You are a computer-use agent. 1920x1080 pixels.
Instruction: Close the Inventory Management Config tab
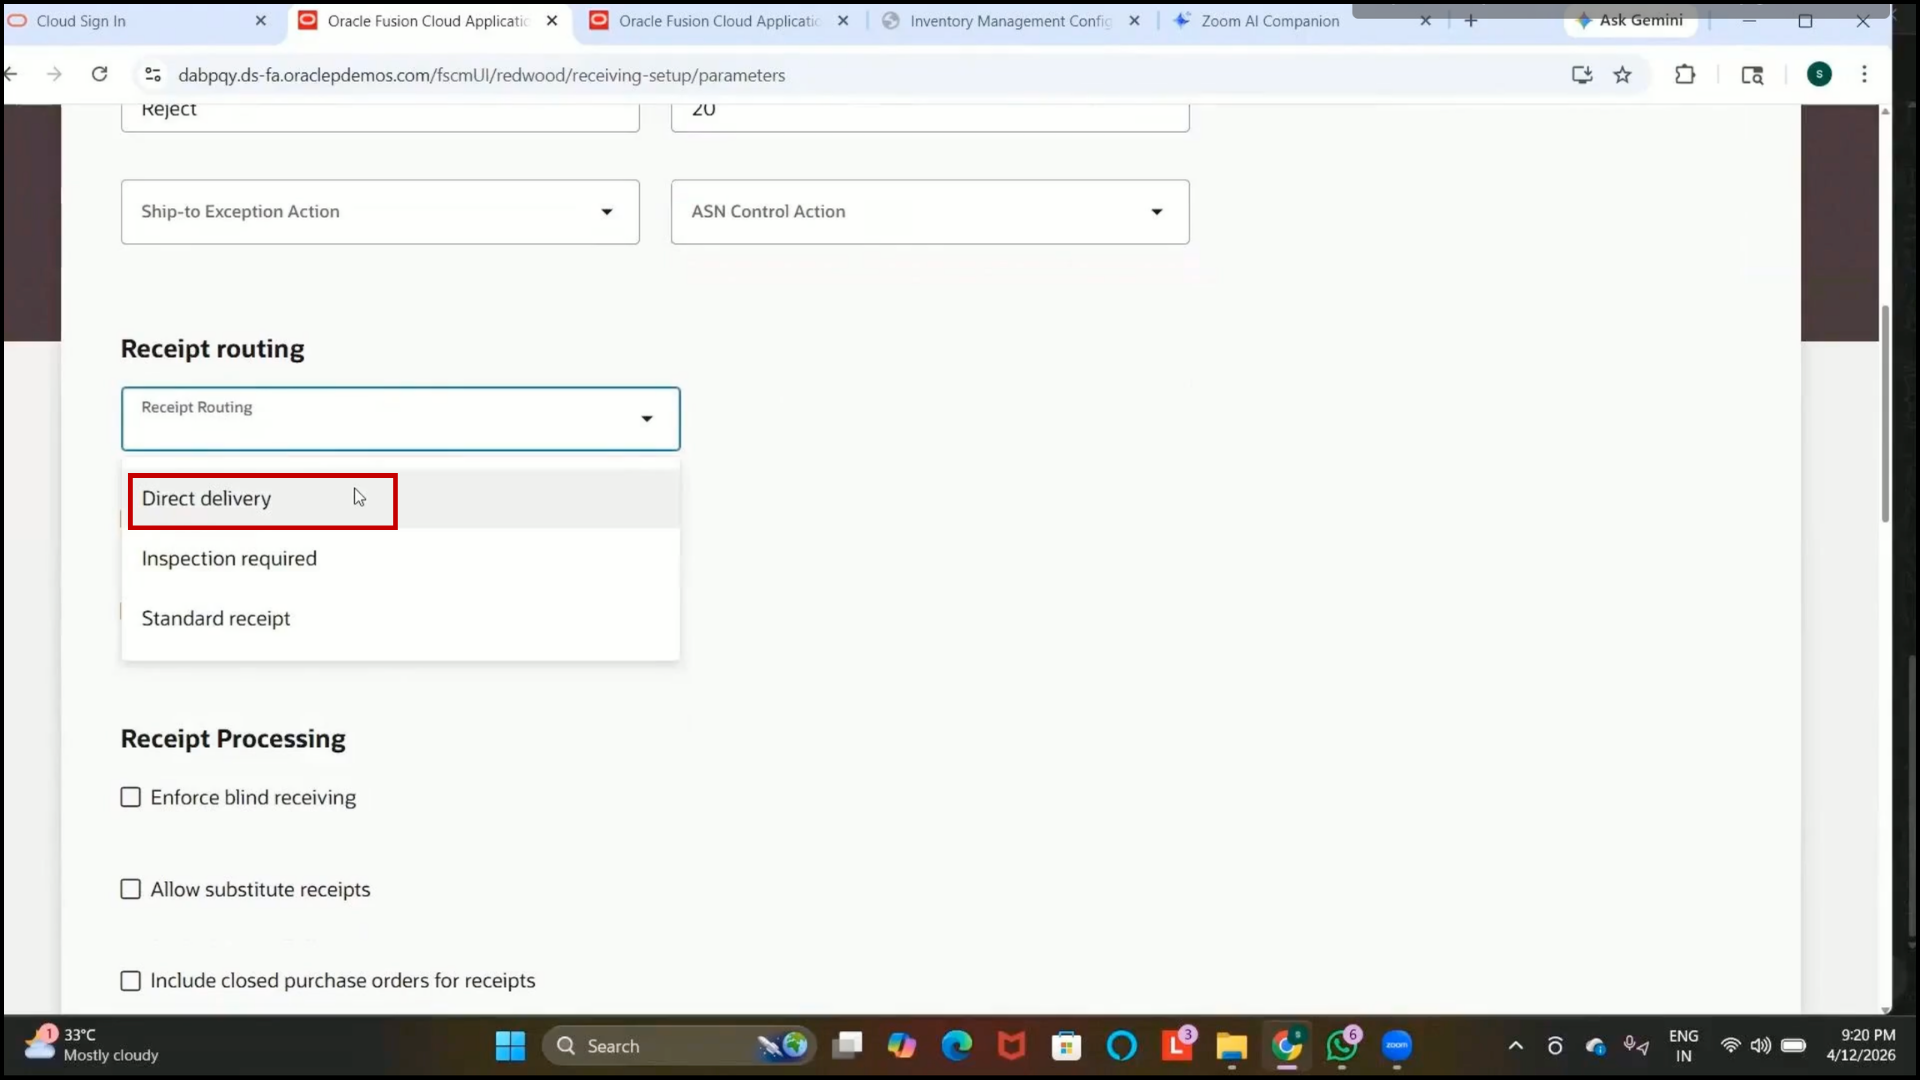[x=1134, y=21]
